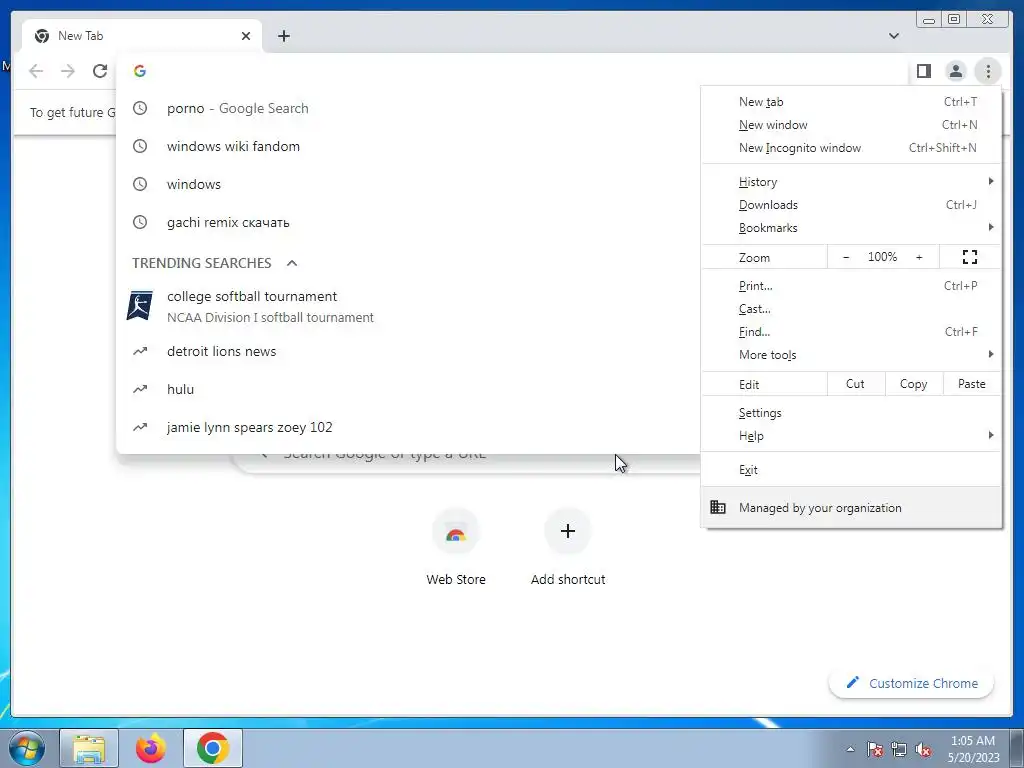Open a new tab with the plus icon

click(284, 36)
